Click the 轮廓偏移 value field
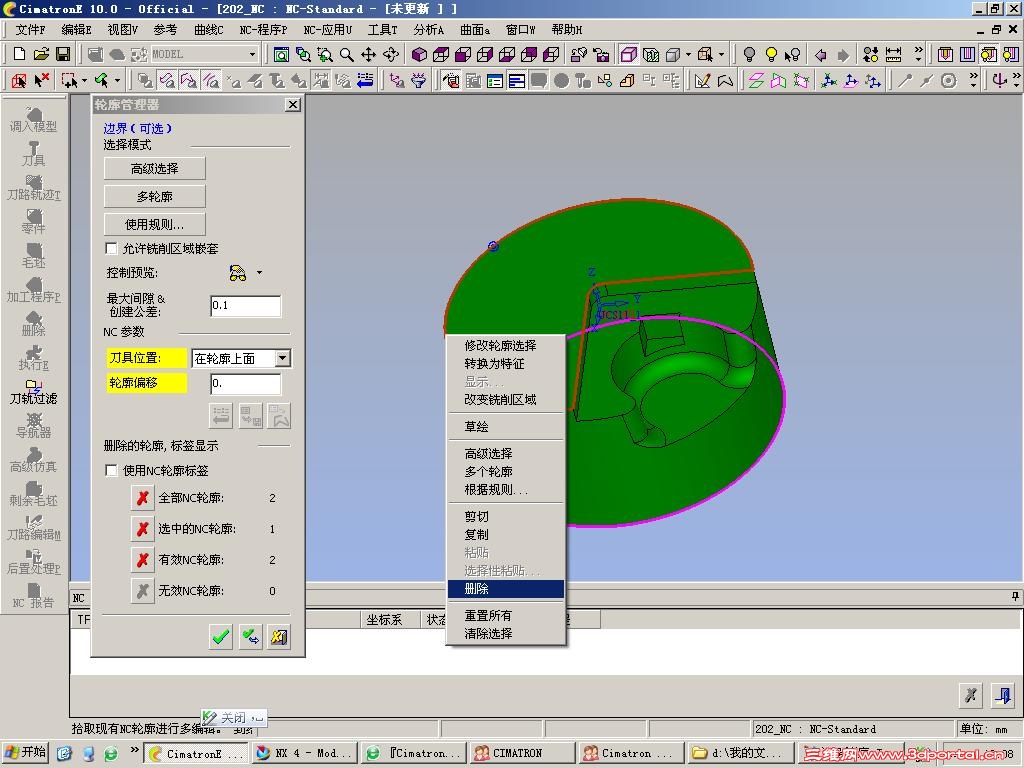The image size is (1024, 768). 246,383
